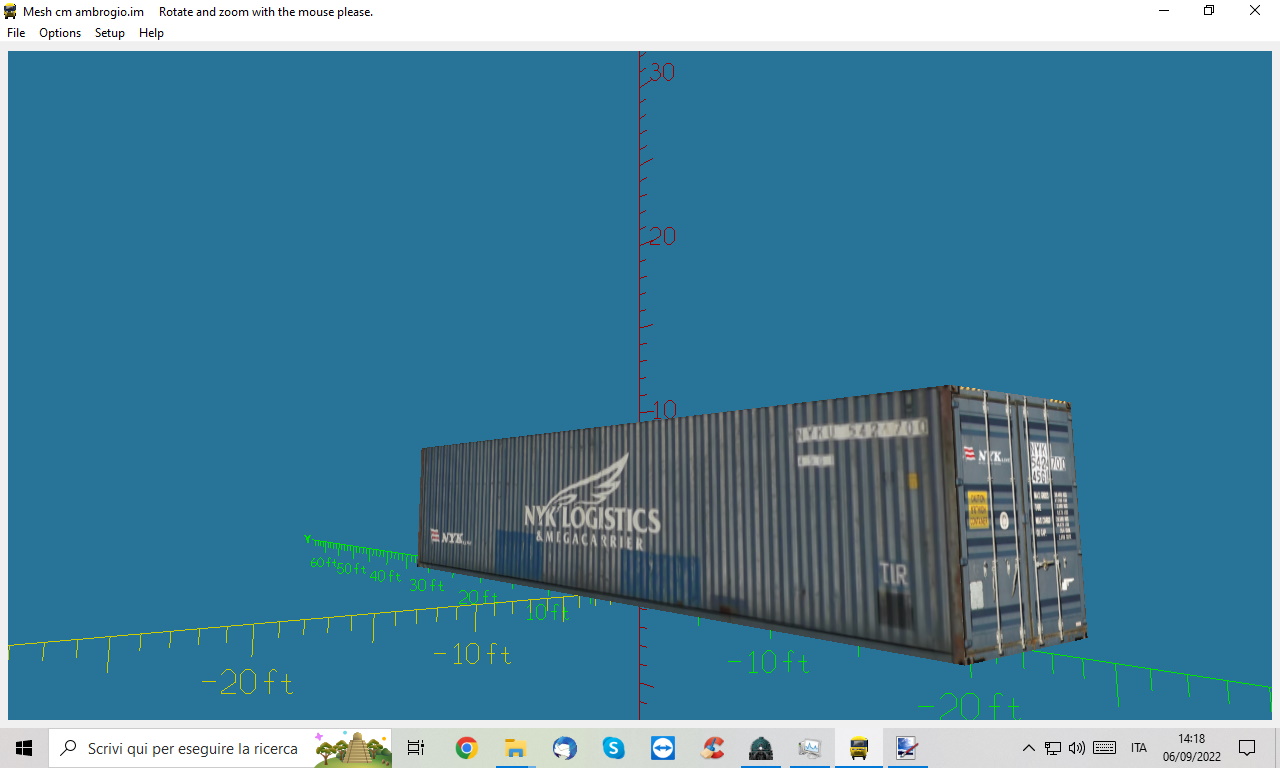Switch the ITA input language indicator
Viewport: 1280px width, 768px height.
(1139, 748)
